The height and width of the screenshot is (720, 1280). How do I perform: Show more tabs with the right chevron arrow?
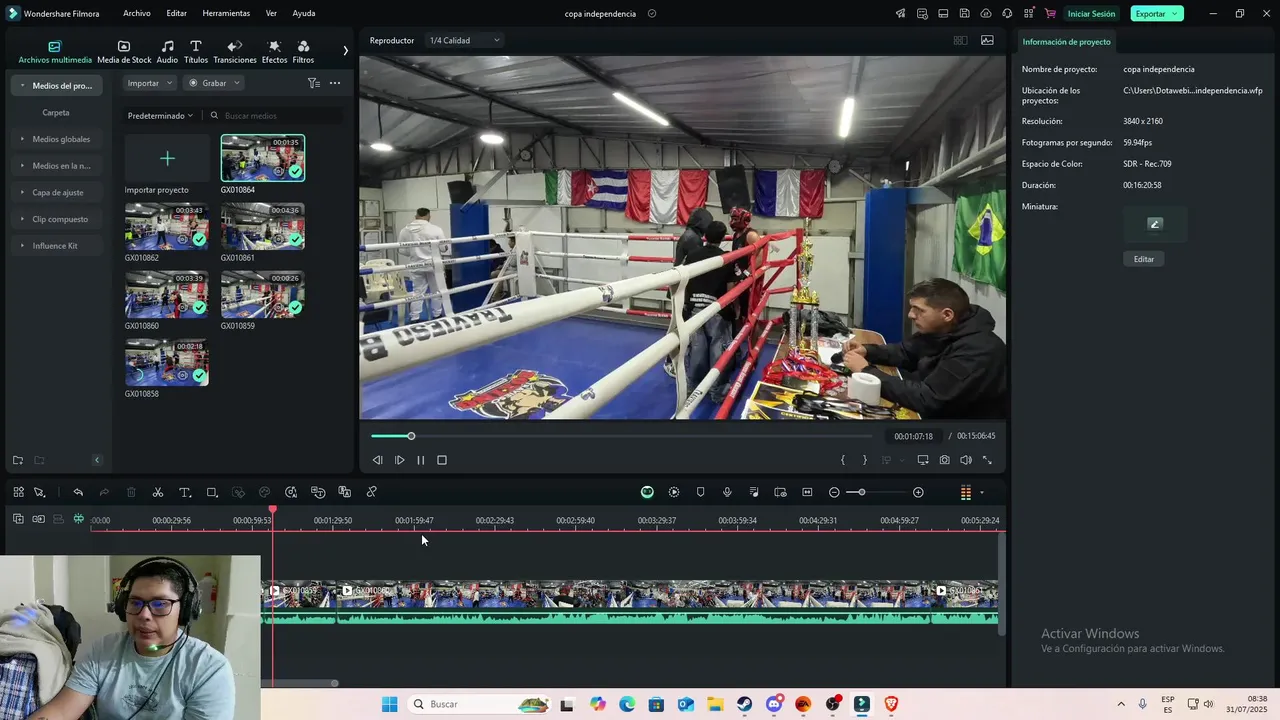(x=346, y=50)
